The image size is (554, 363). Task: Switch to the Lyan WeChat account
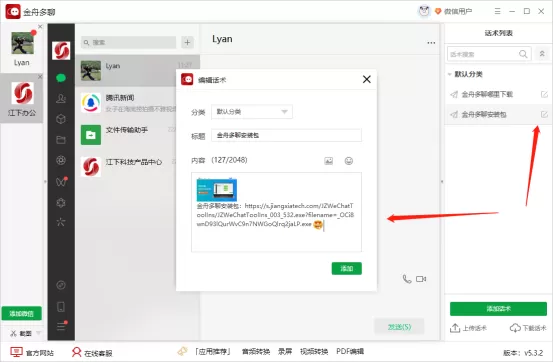click(x=22, y=49)
